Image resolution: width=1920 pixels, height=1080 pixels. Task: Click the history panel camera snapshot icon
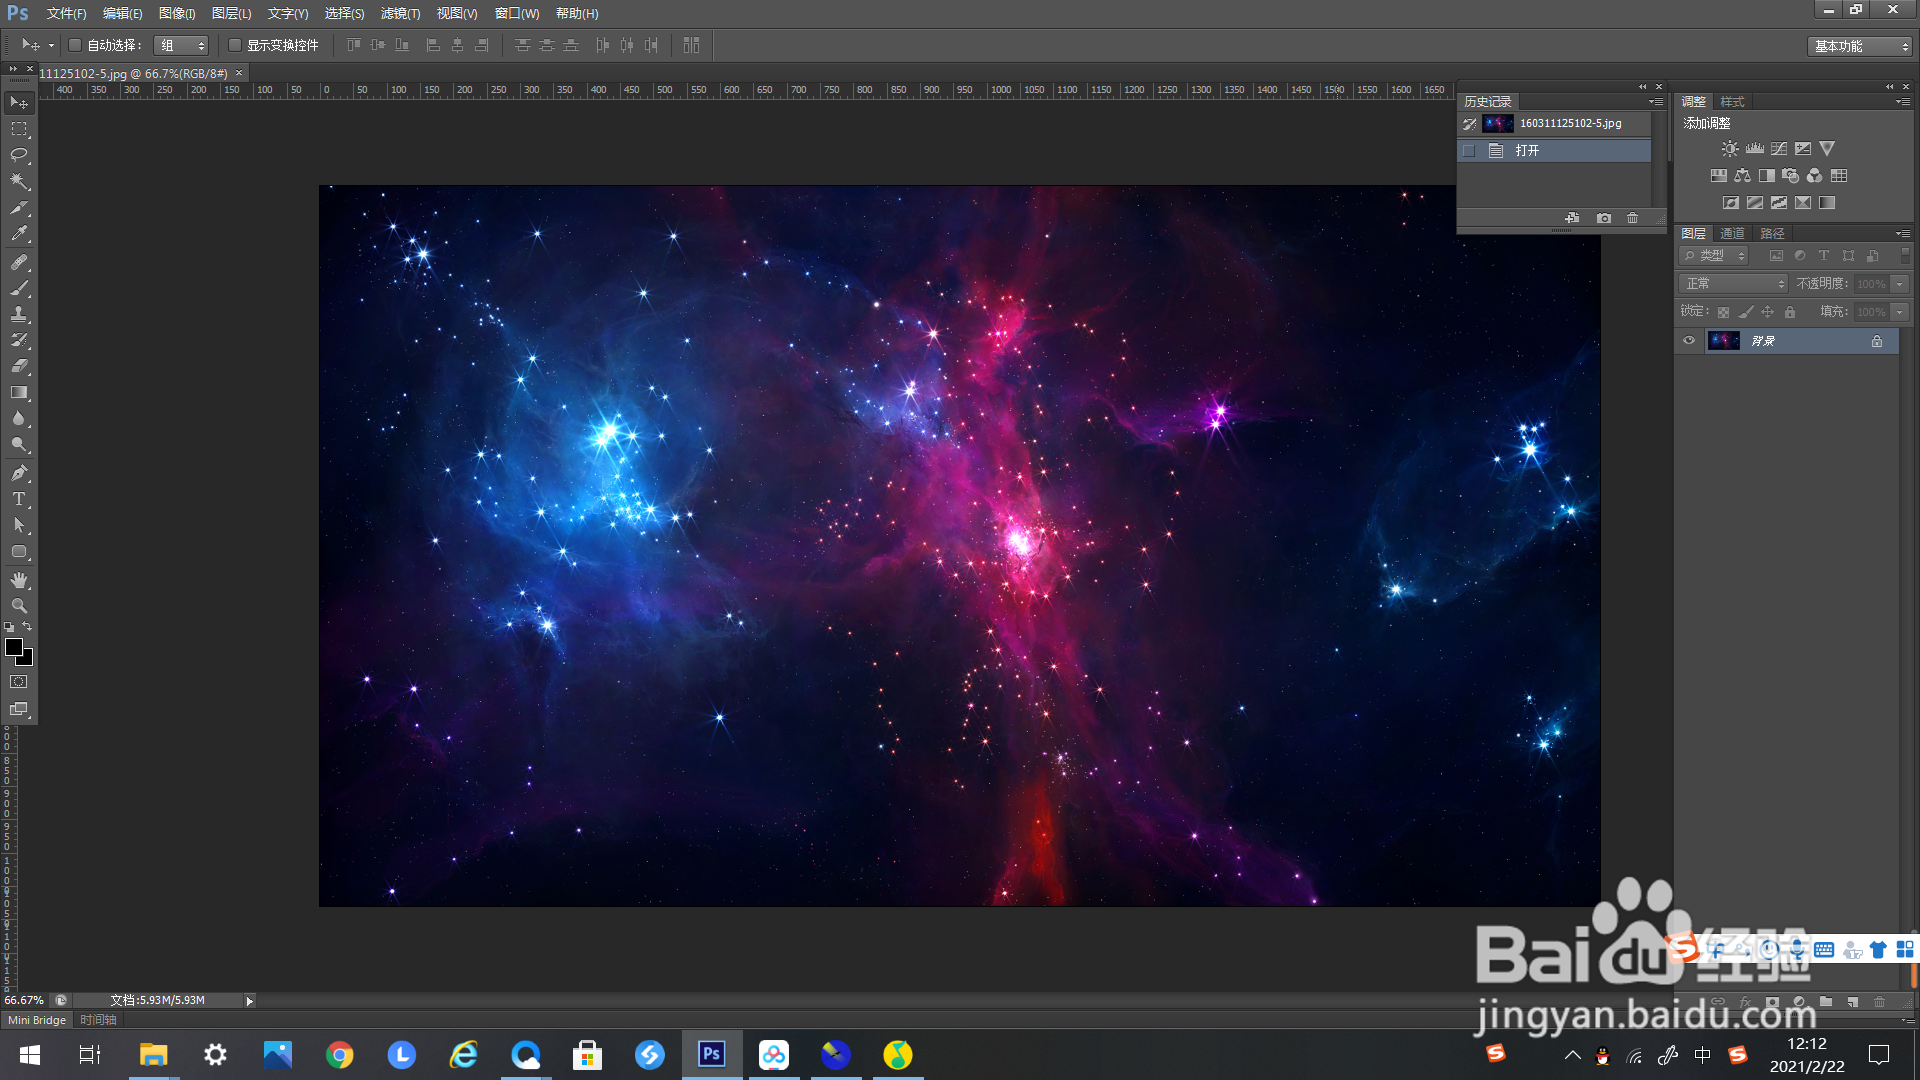pyautogui.click(x=1604, y=218)
